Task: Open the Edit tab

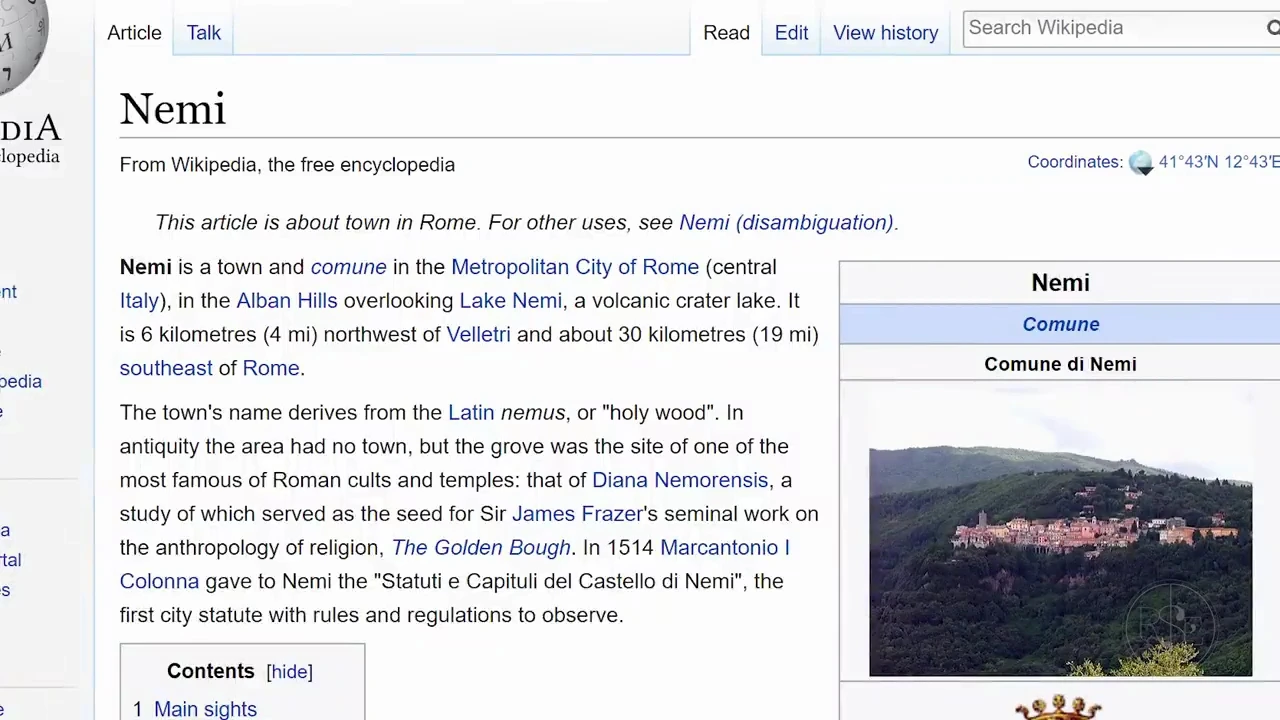Action: click(x=791, y=32)
